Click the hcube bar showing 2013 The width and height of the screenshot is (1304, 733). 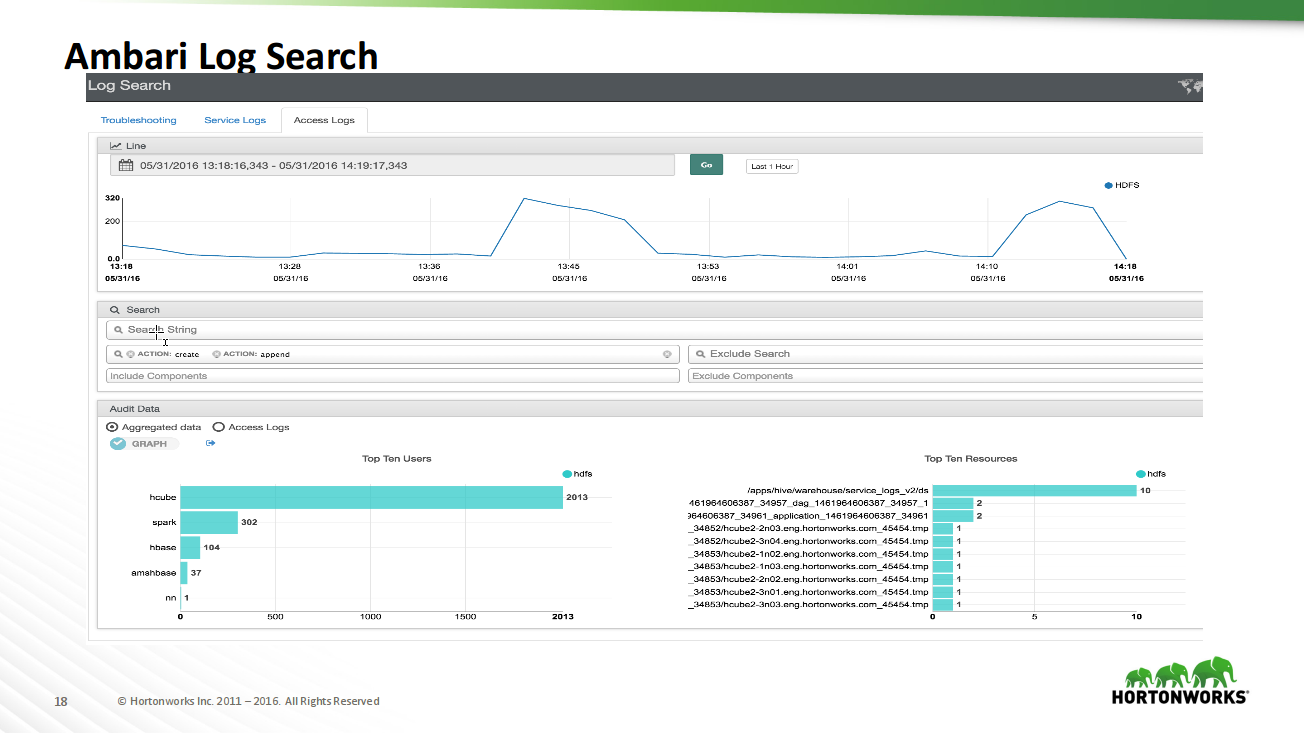click(x=371, y=497)
